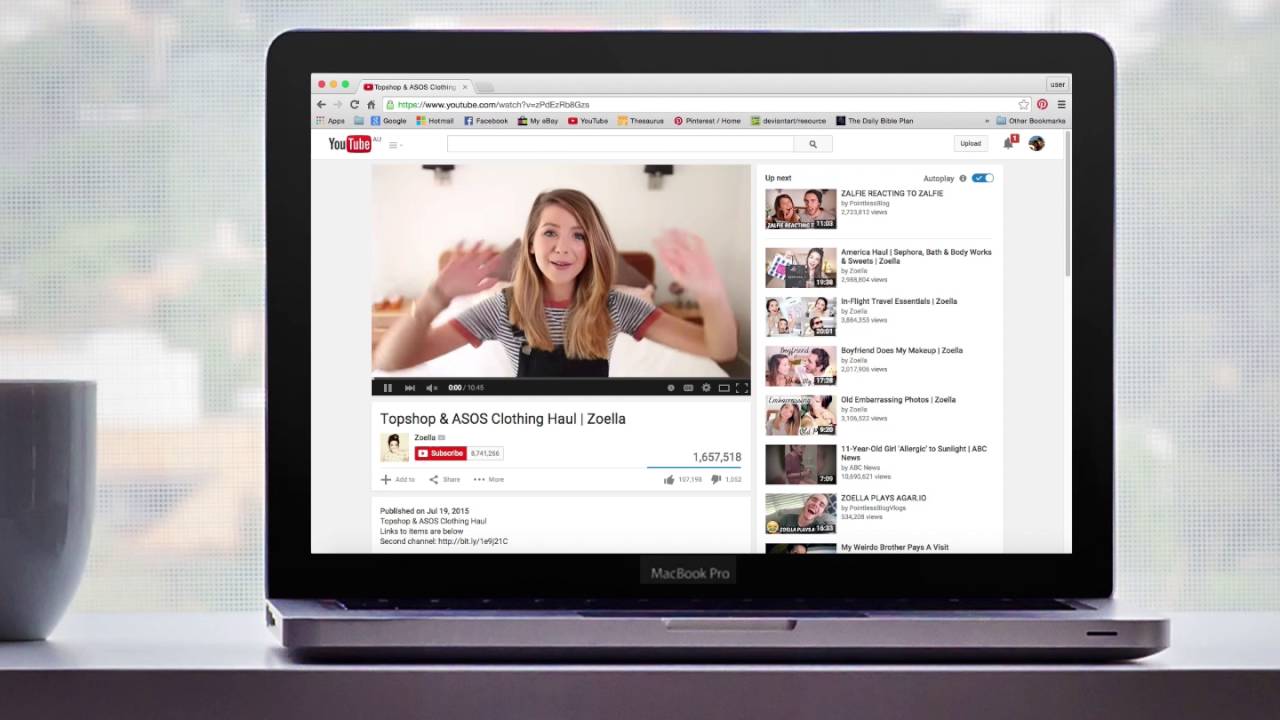Bookmark this page with the star icon
This screenshot has height=720, width=1280.
[x=1023, y=104]
